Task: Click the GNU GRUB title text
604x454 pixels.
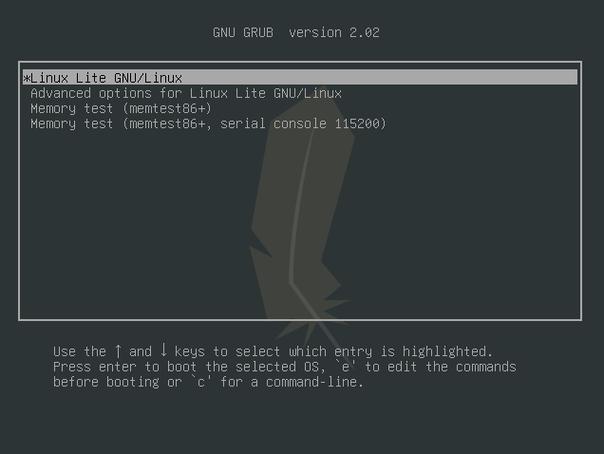Action: point(243,33)
